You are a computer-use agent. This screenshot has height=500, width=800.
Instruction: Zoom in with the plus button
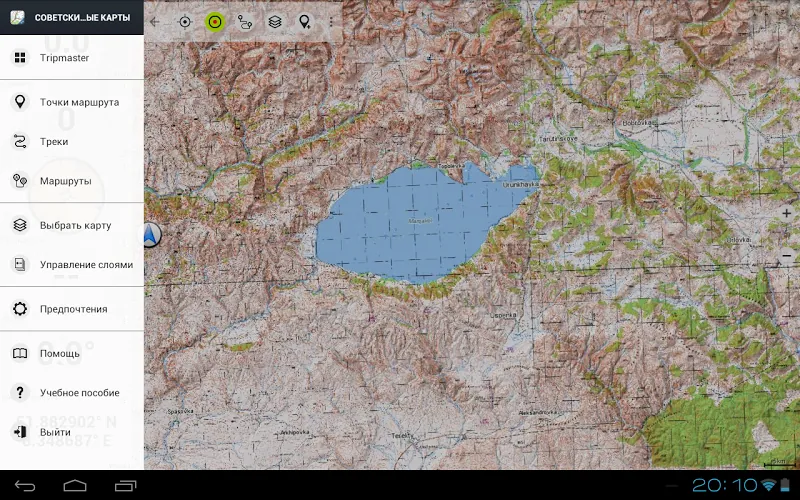[x=787, y=214]
